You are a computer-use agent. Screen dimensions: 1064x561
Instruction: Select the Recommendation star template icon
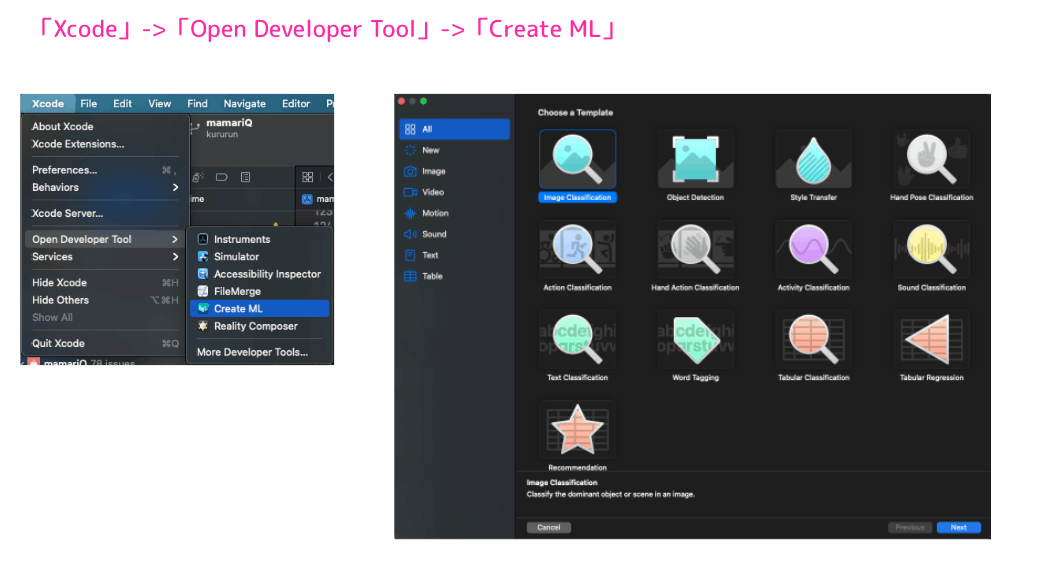tap(577, 429)
